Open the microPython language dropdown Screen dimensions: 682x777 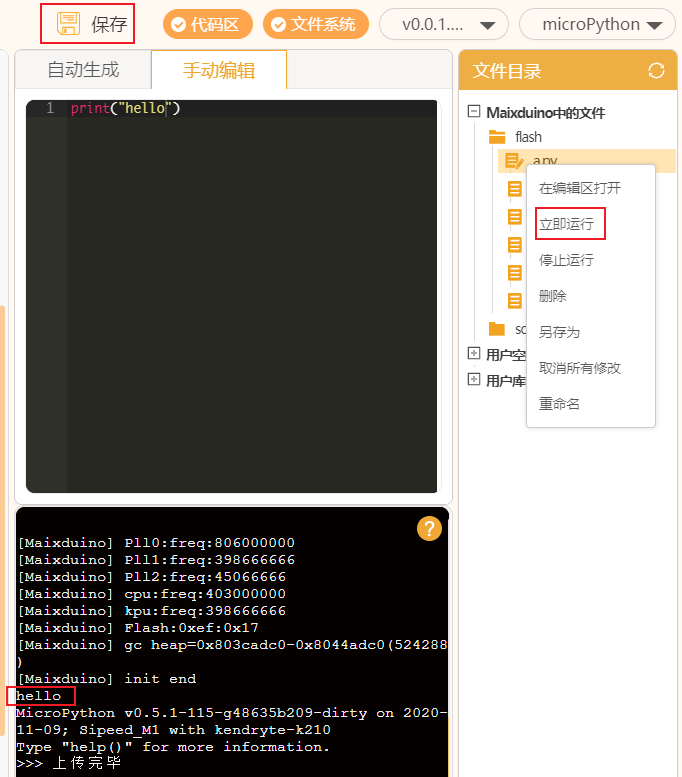(x=597, y=24)
